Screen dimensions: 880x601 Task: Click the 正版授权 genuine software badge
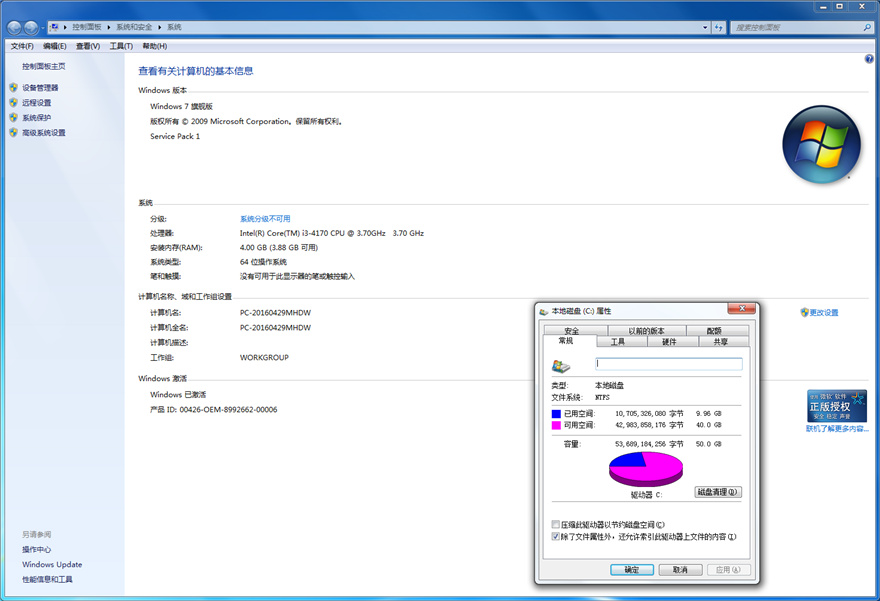point(837,406)
